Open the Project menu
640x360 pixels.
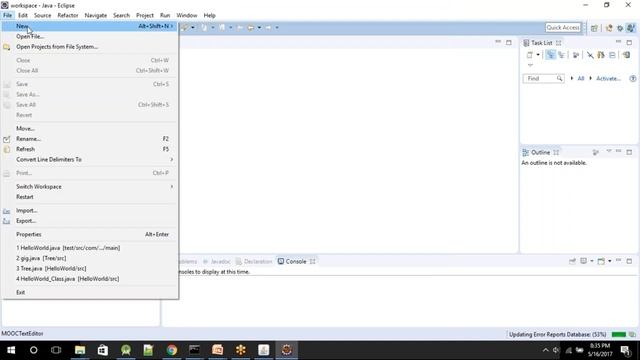(x=145, y=16)
